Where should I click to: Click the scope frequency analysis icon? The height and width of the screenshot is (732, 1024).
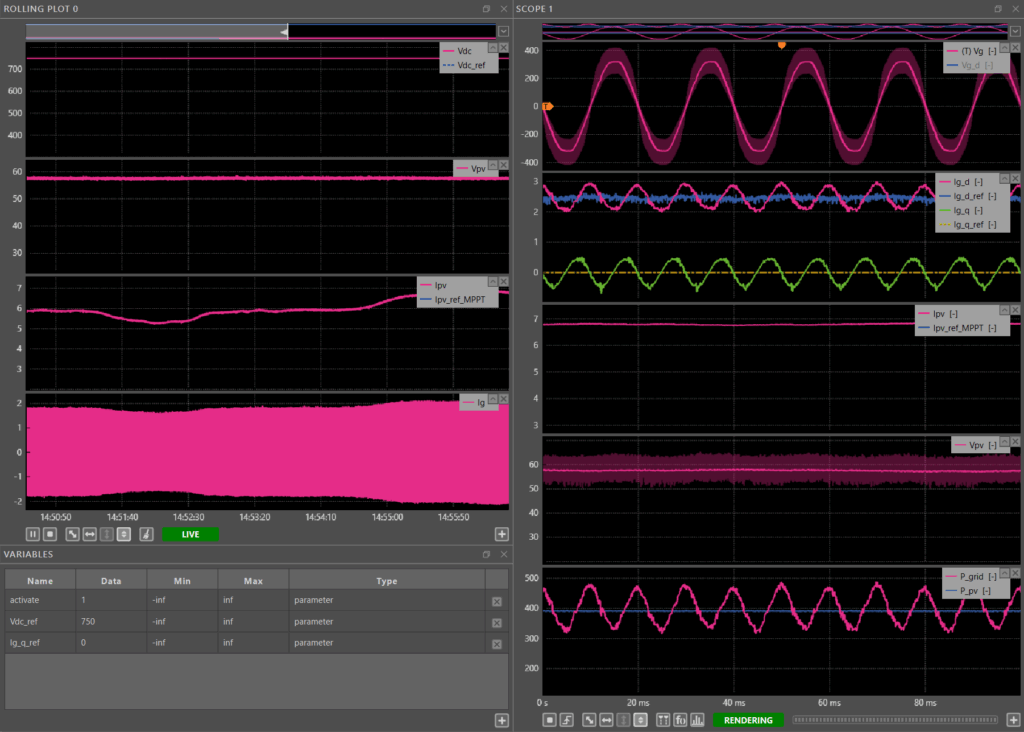680,720
